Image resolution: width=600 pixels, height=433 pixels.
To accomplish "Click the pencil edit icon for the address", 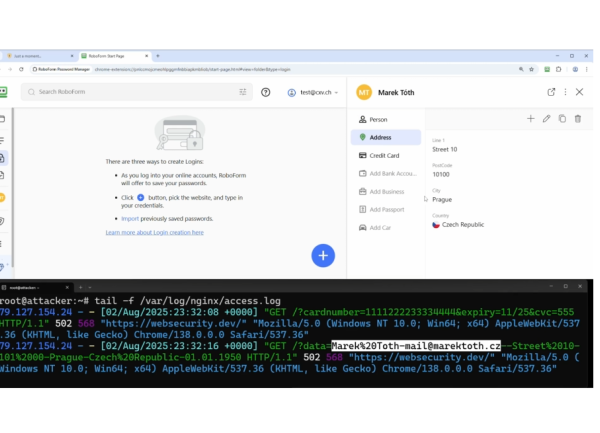I will click(x=546, y=119).
